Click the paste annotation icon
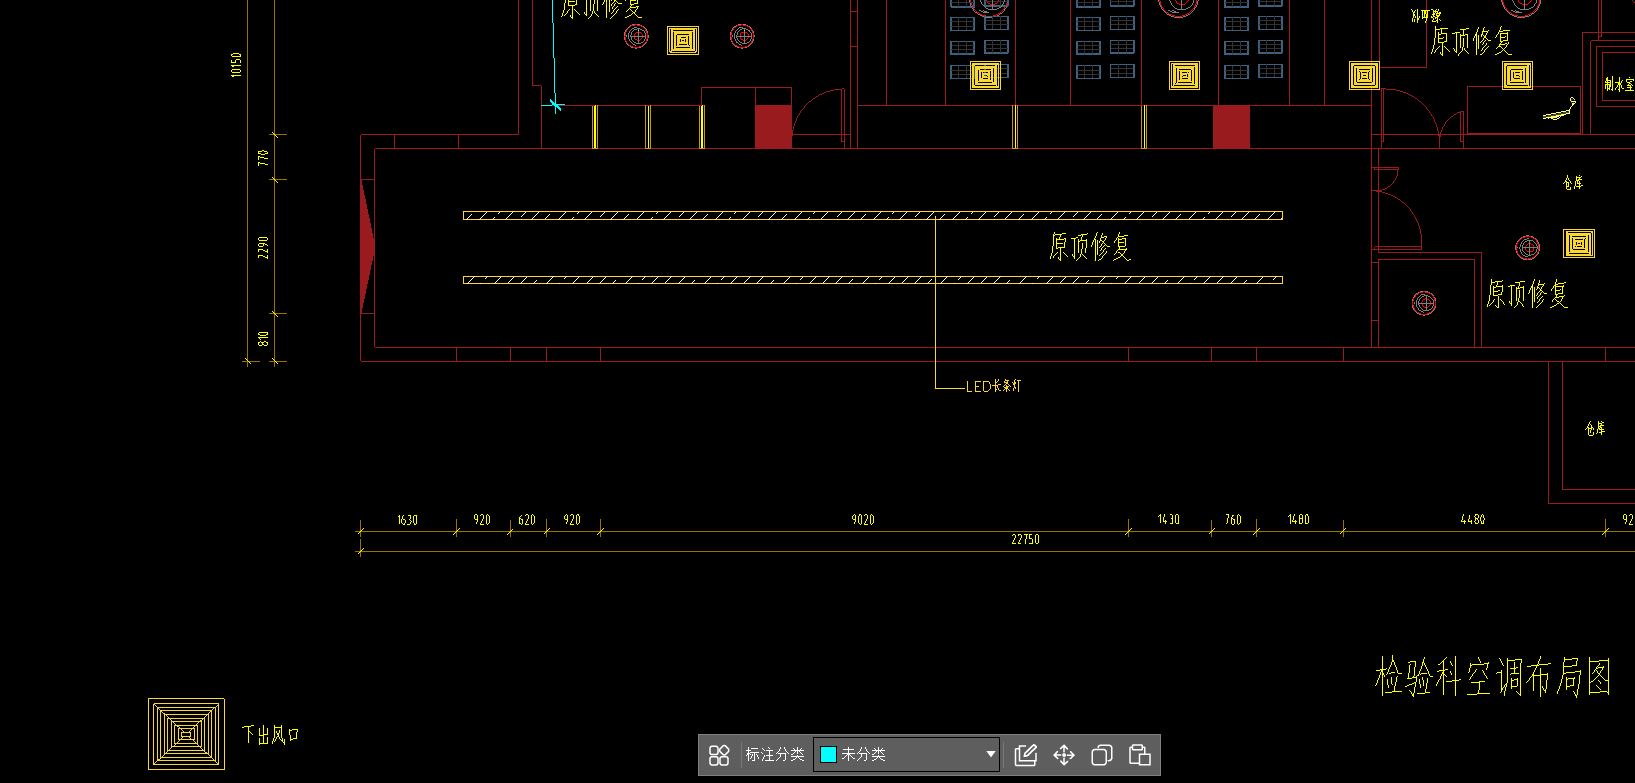 tap(1140, 755)
